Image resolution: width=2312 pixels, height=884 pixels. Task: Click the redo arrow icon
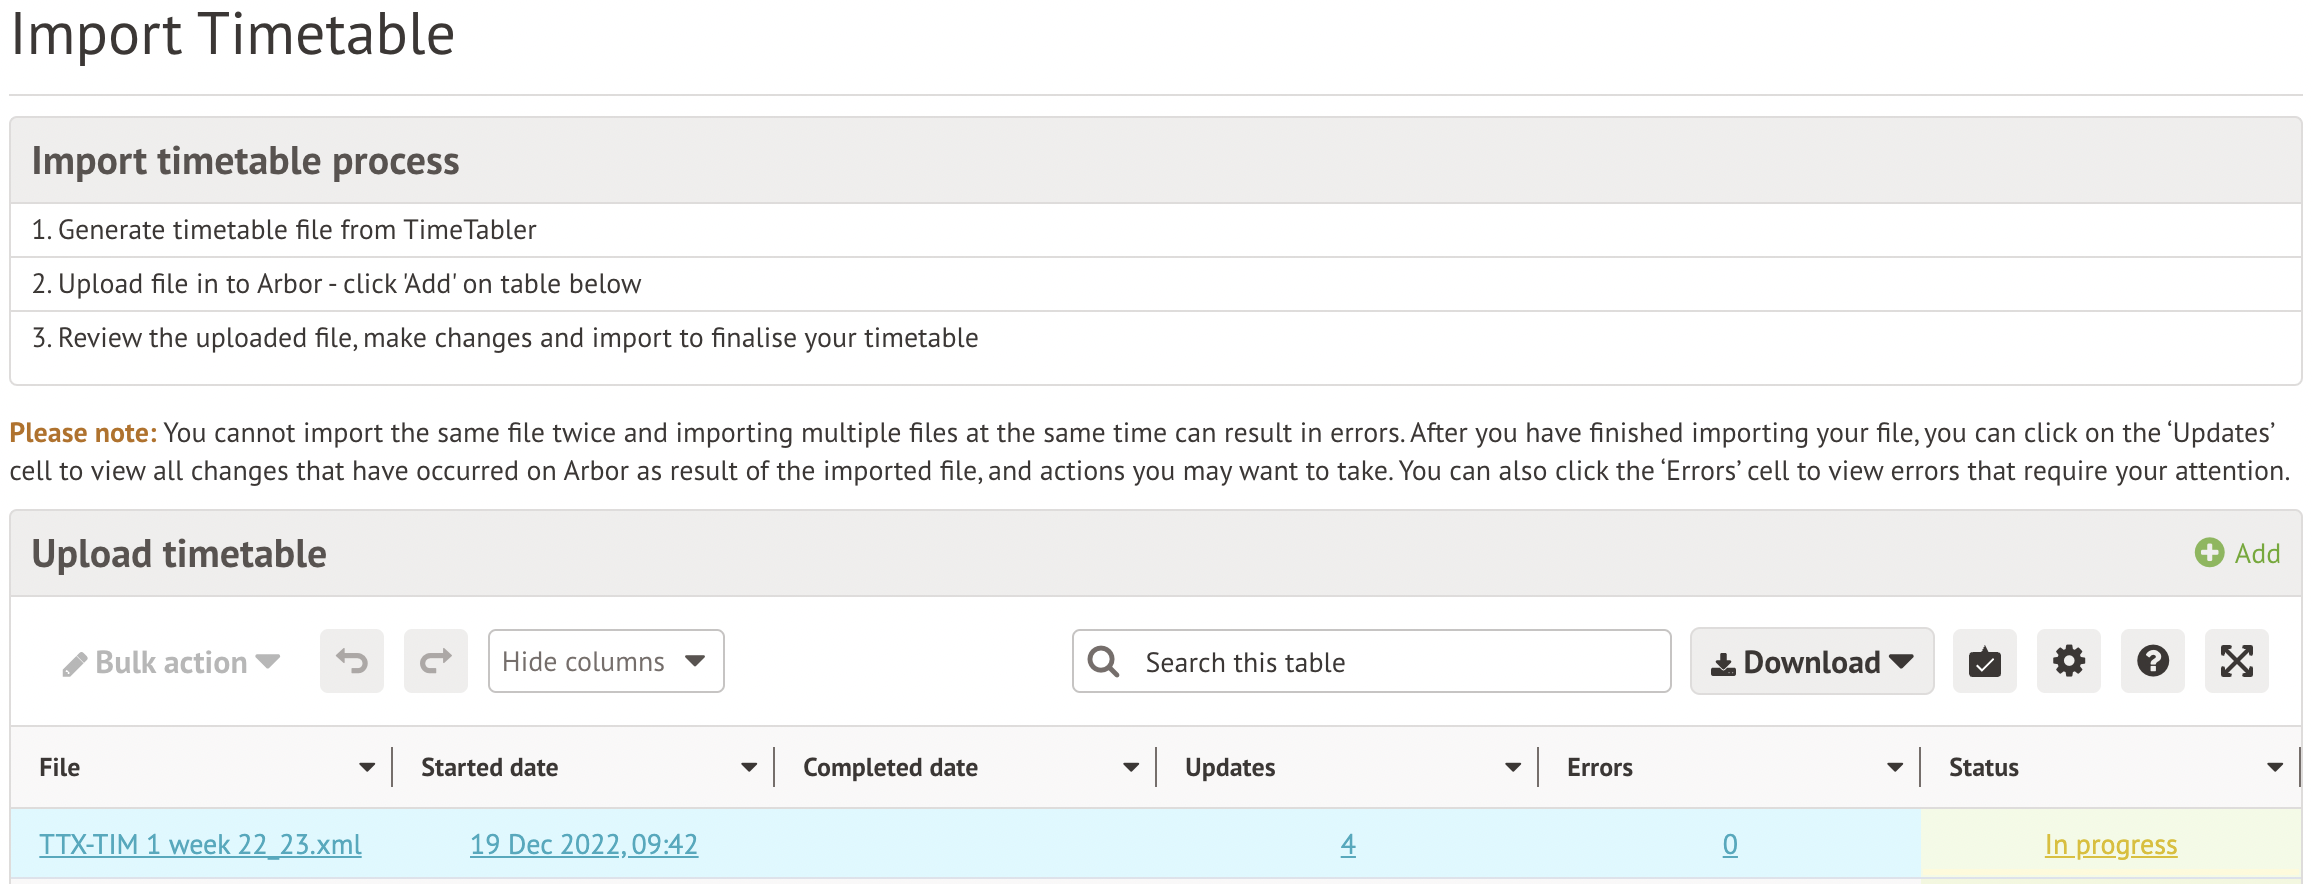435,661
